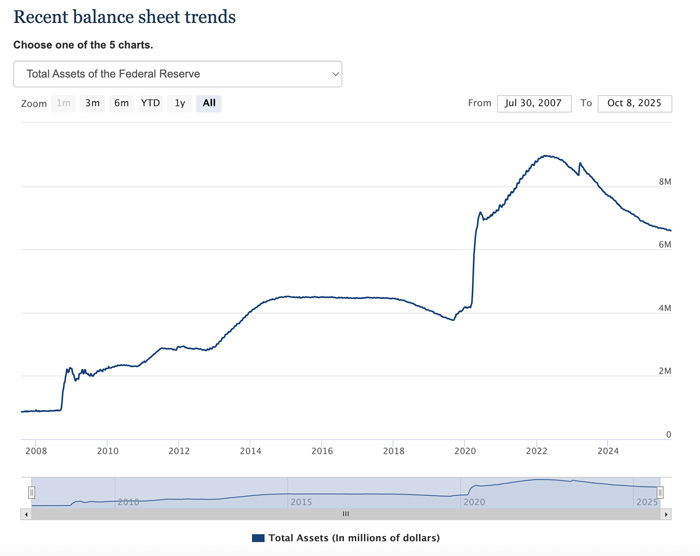Select the 3m zoom range
Image resolution: width=700 pixels, height=556 pixels.
[92, 103]
